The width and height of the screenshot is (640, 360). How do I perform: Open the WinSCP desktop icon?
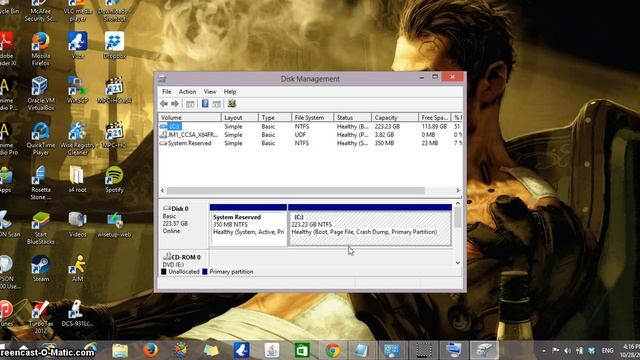[78, 90]
